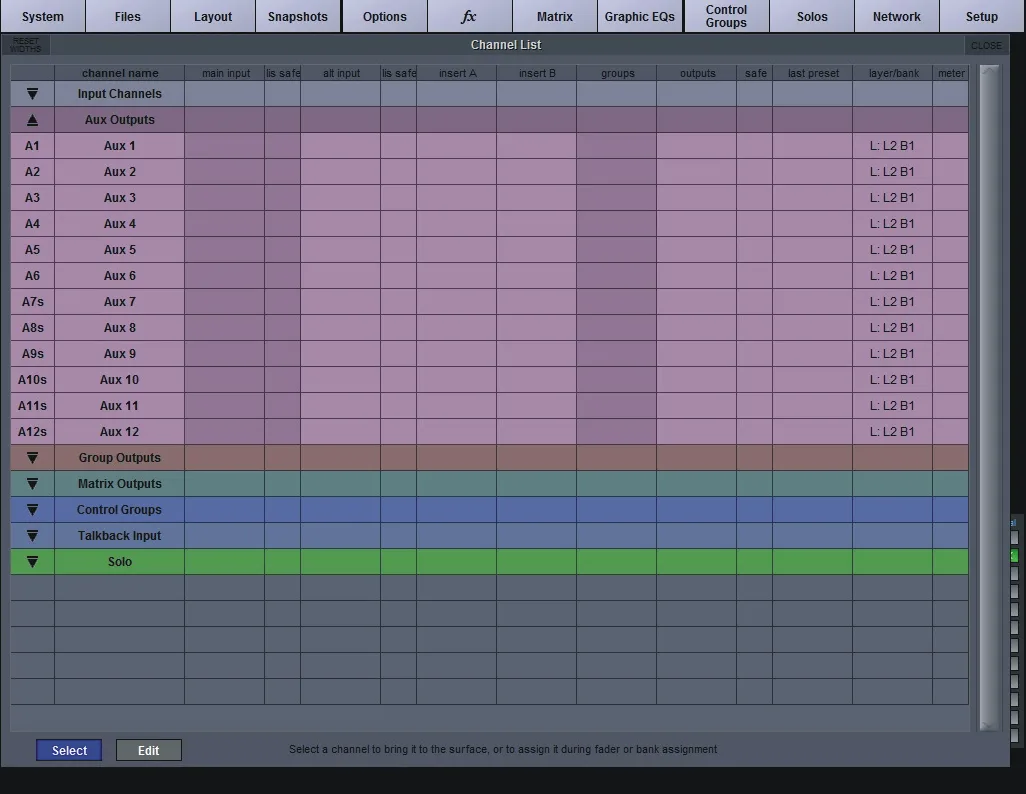Click the layer/bank cell of Aux 6

(893, 276)
